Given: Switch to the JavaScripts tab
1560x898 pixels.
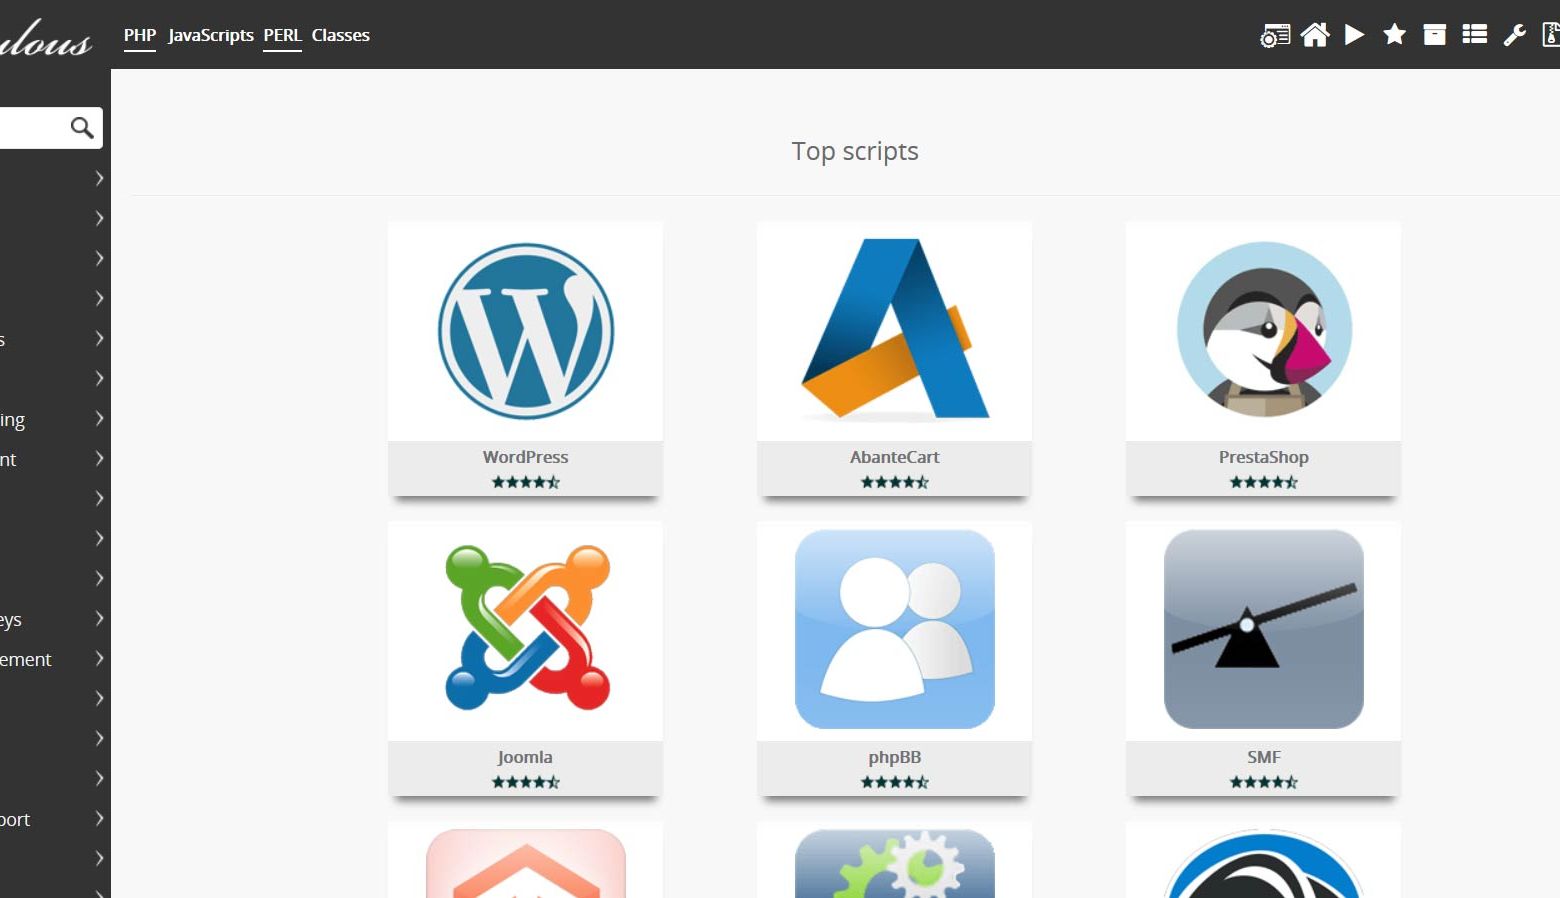Looking at the screenshot, I should click(211, 35).
